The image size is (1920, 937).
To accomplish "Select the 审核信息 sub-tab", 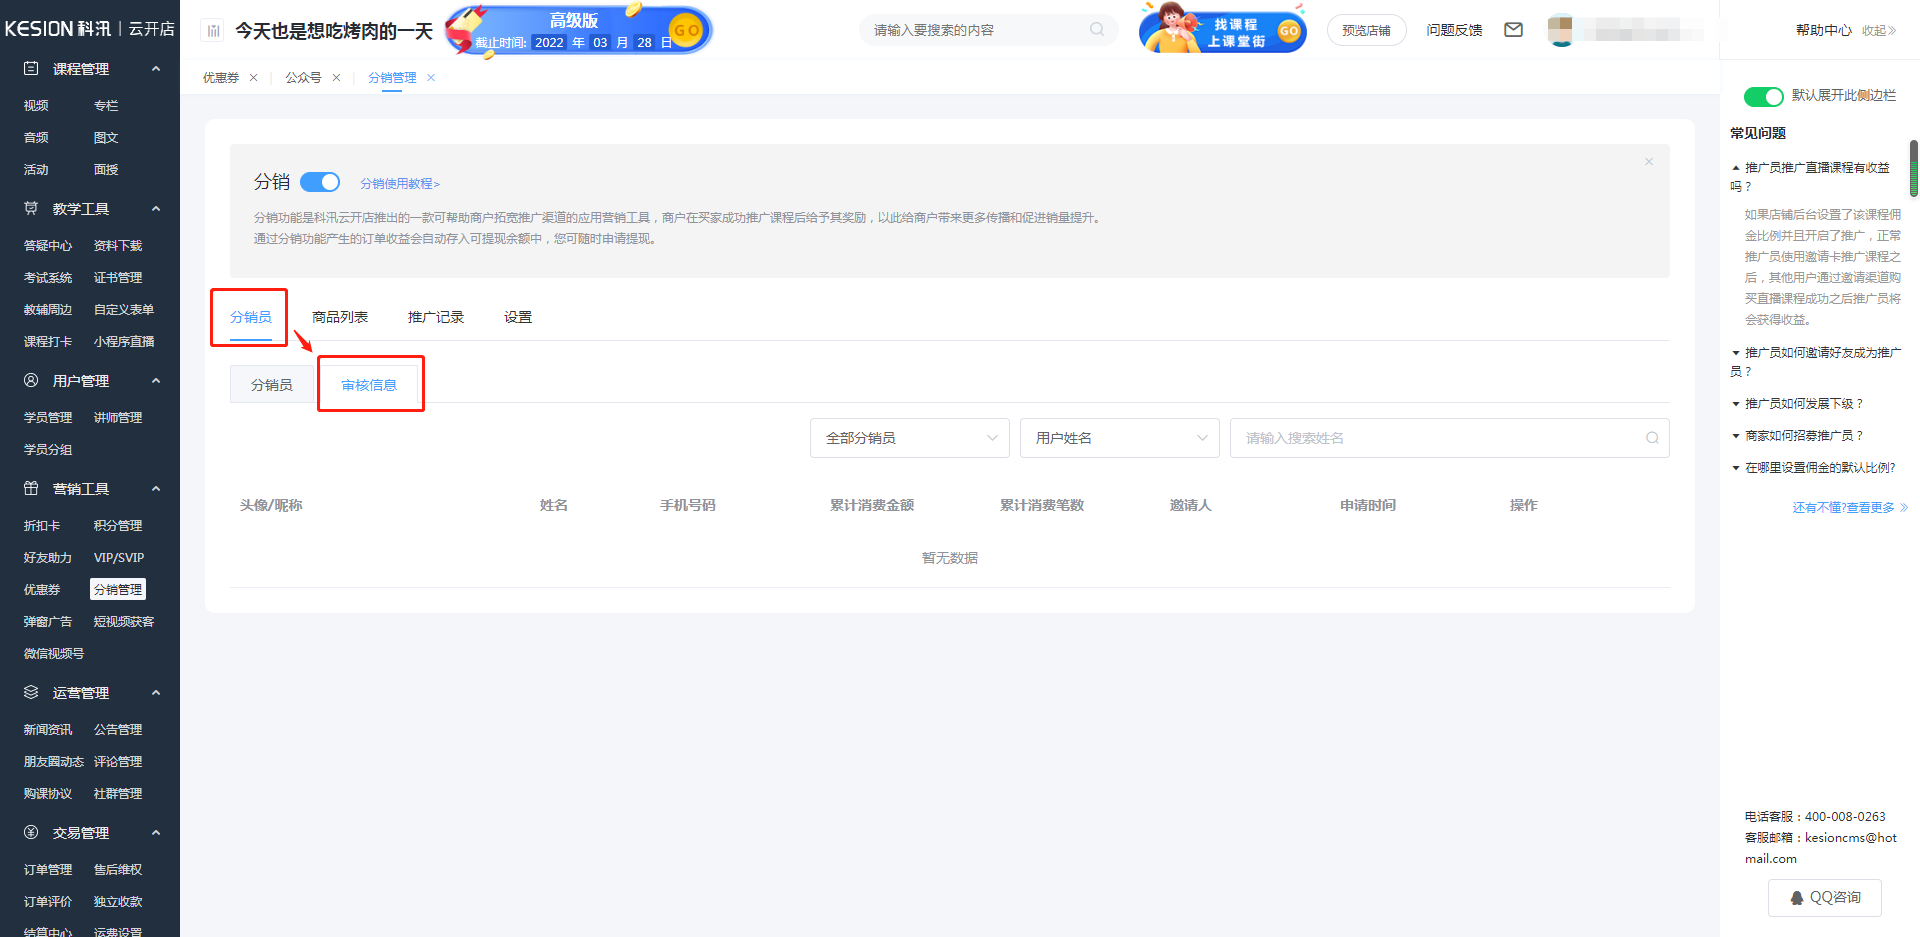I will click(369, 385).
